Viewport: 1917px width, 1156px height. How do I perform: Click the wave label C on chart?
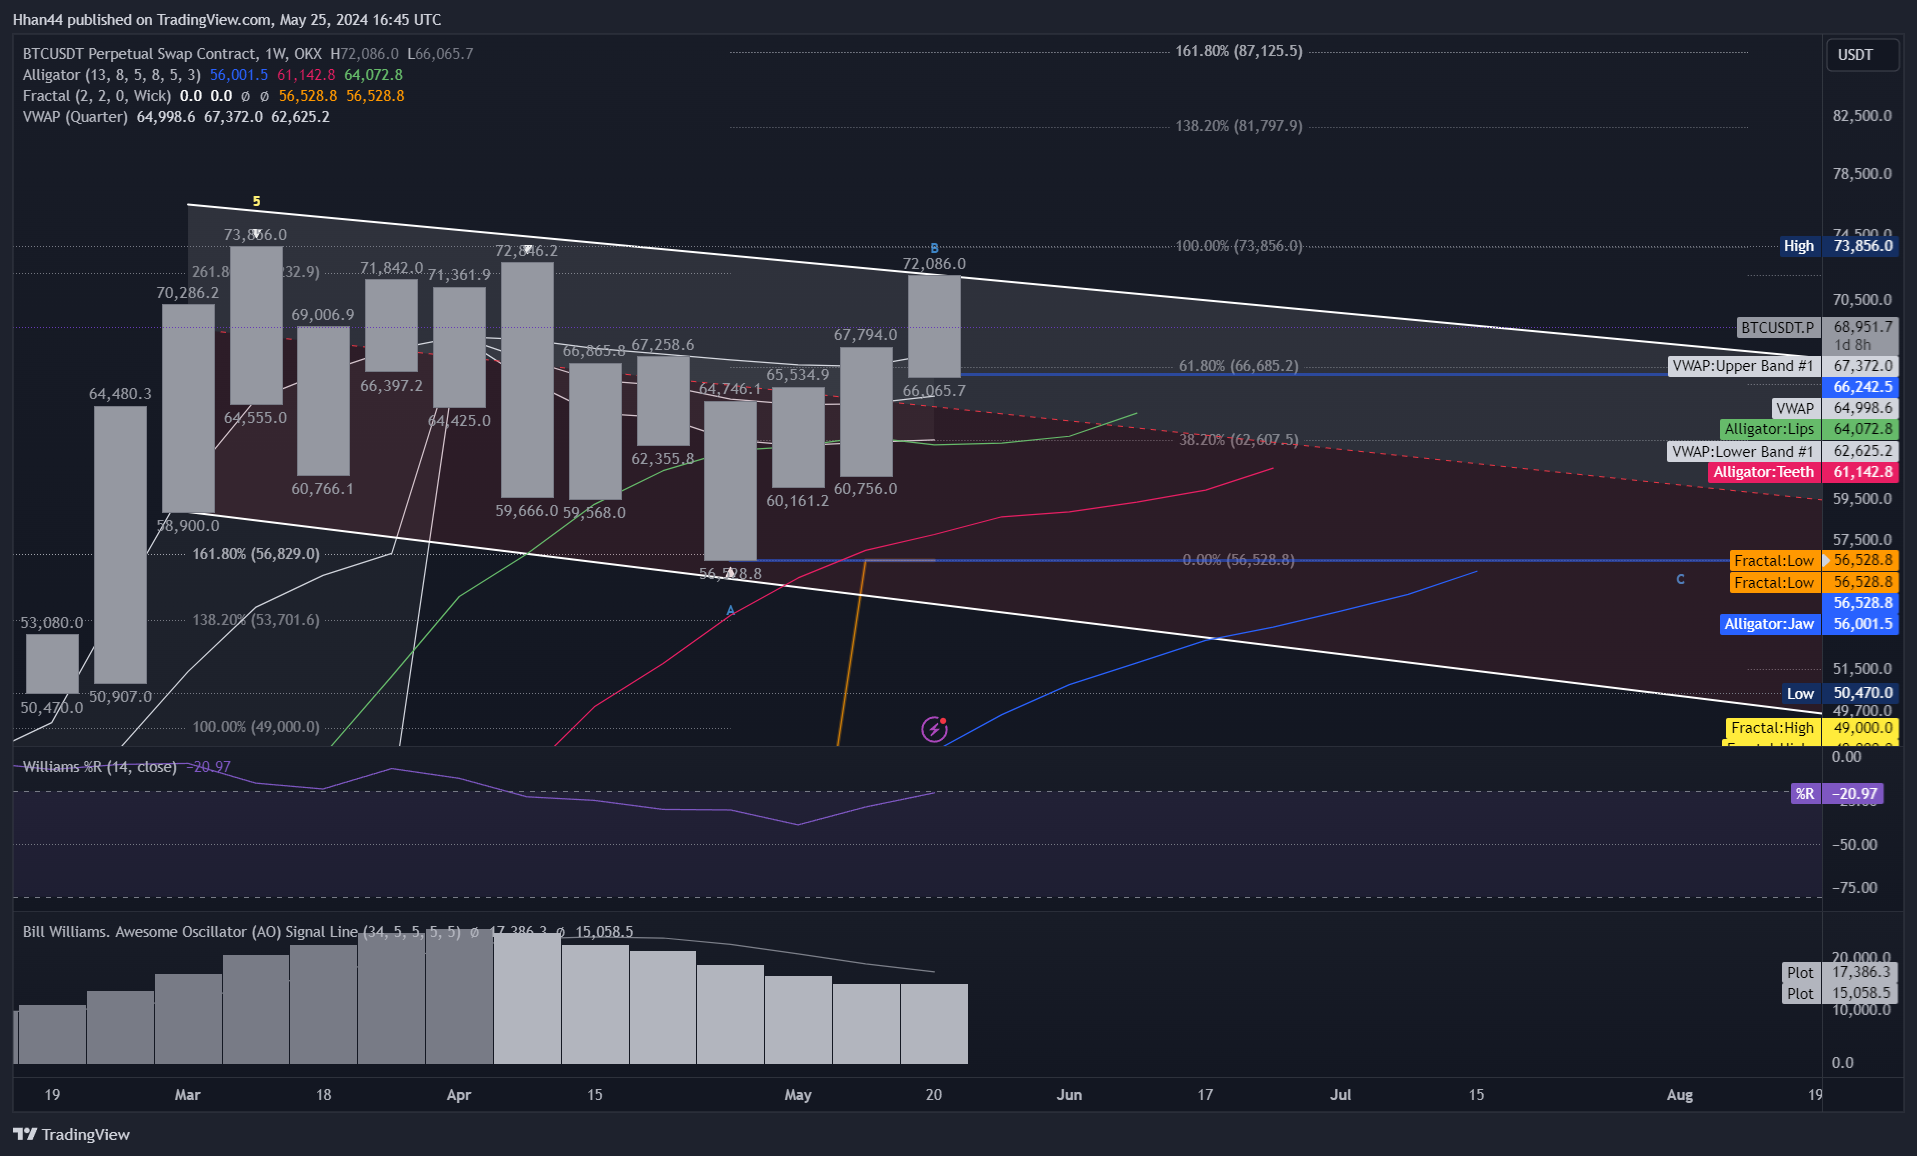click(1680, 579)
